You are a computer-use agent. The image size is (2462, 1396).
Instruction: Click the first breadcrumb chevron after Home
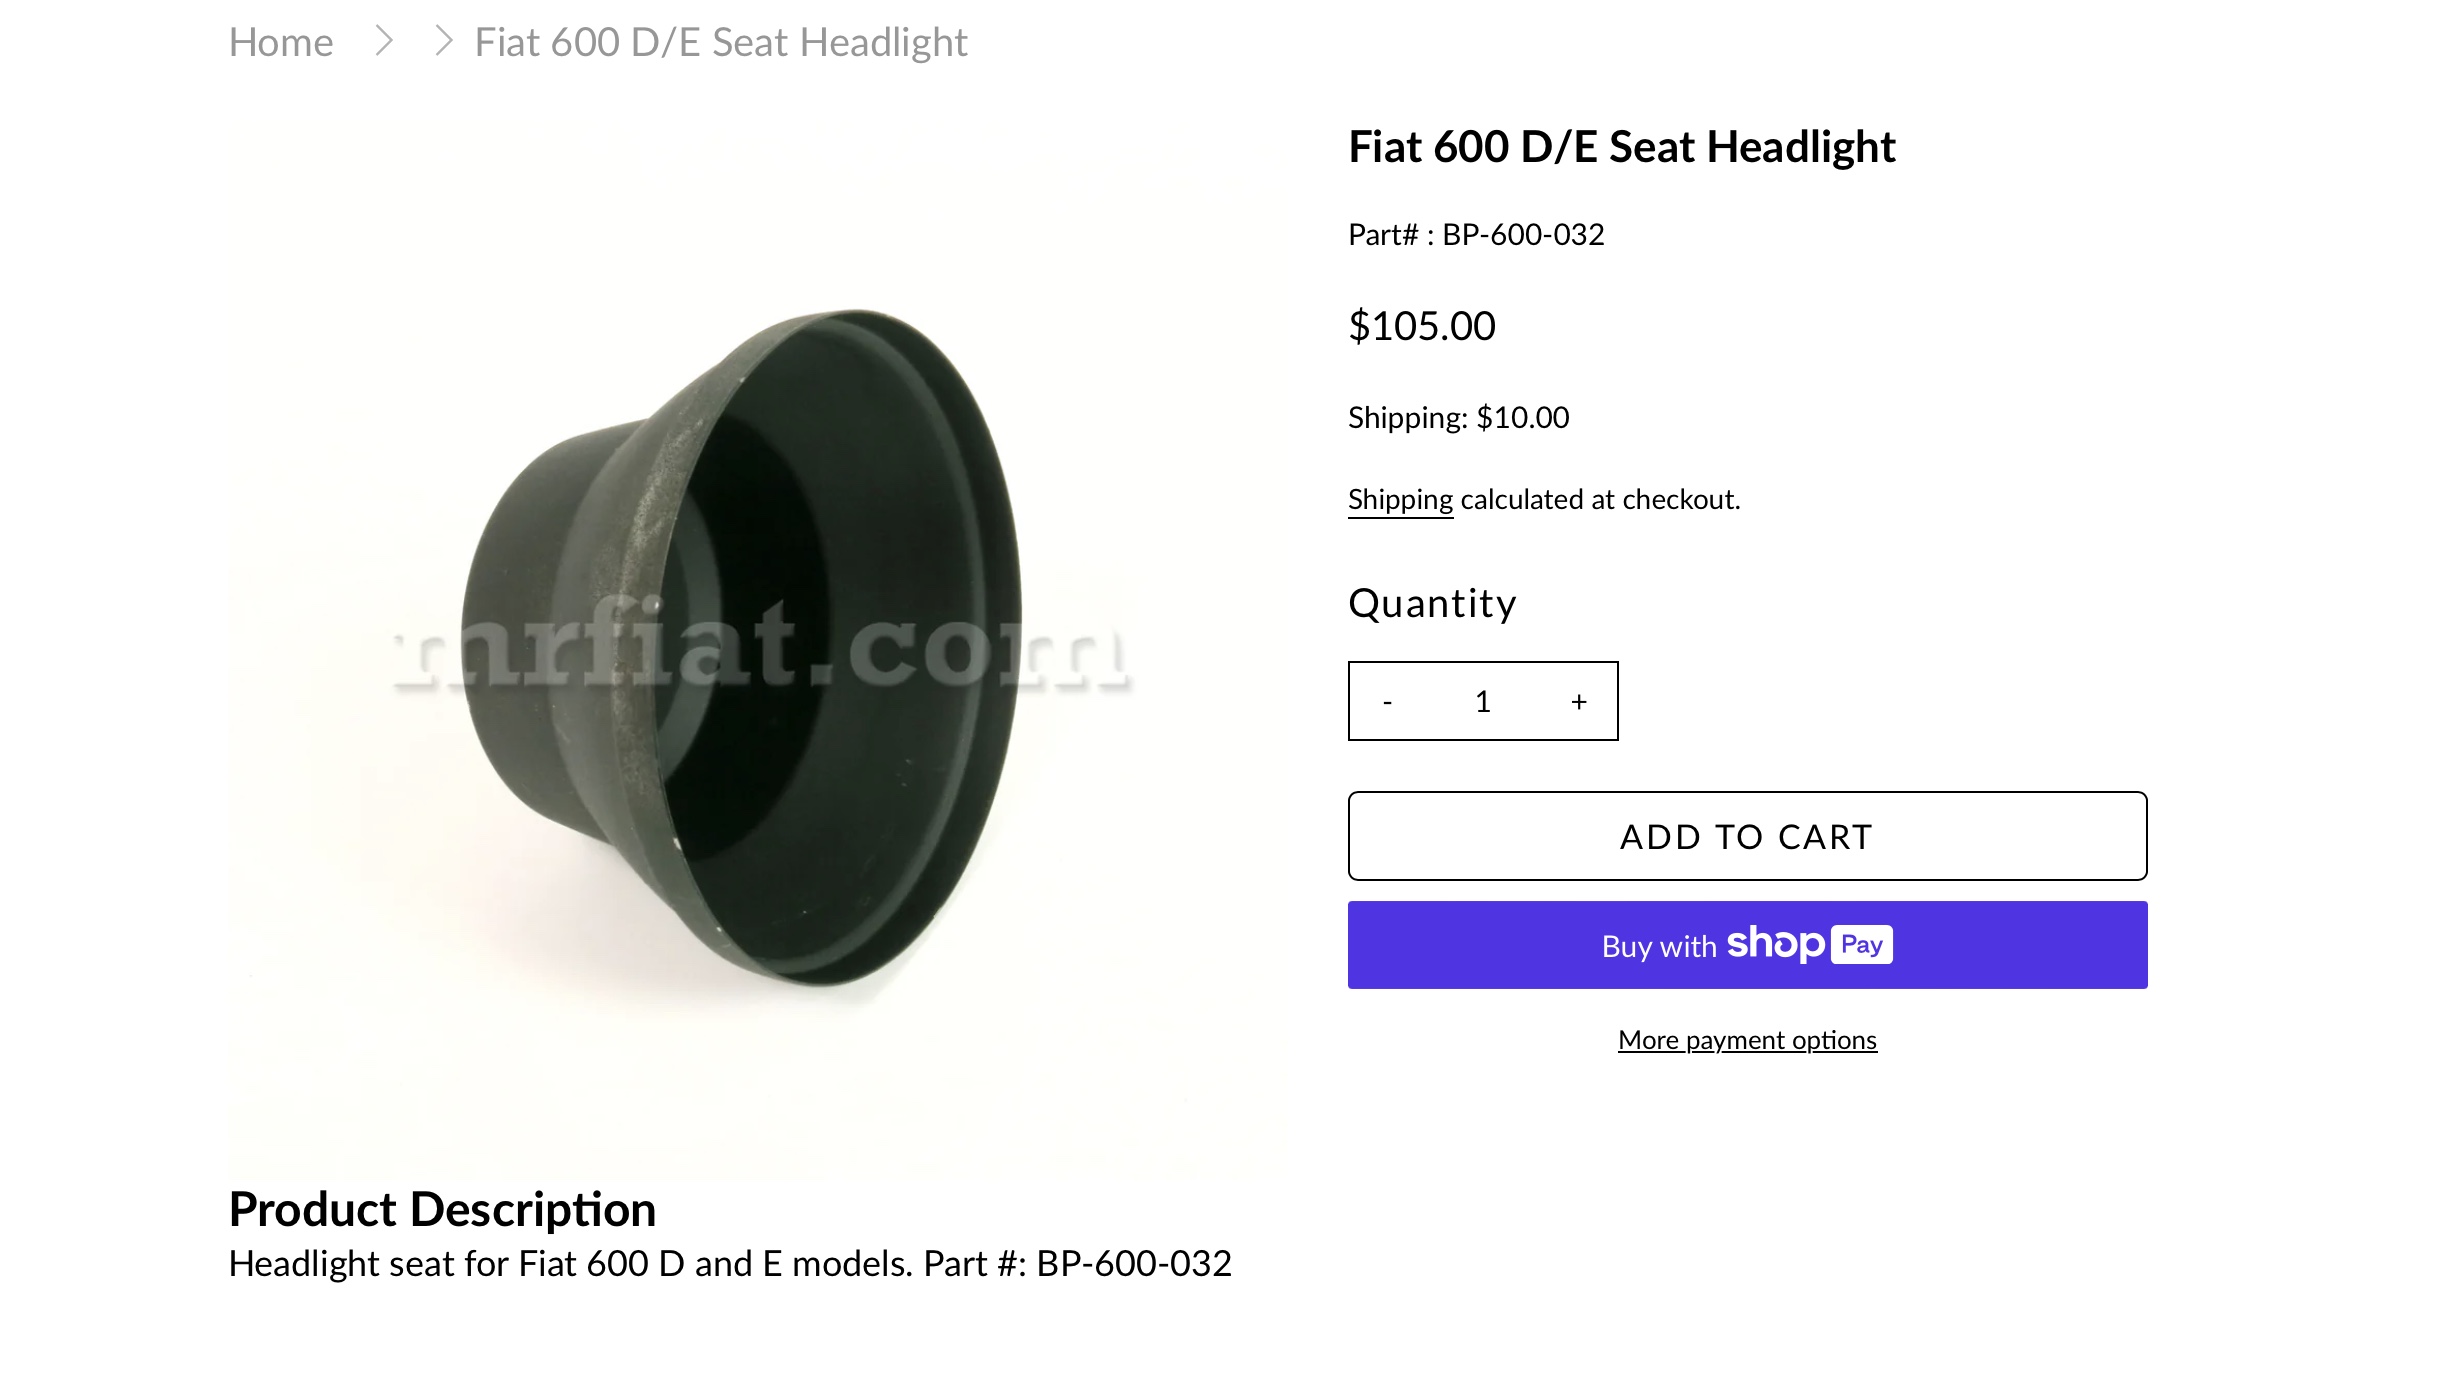coord(384,42)
